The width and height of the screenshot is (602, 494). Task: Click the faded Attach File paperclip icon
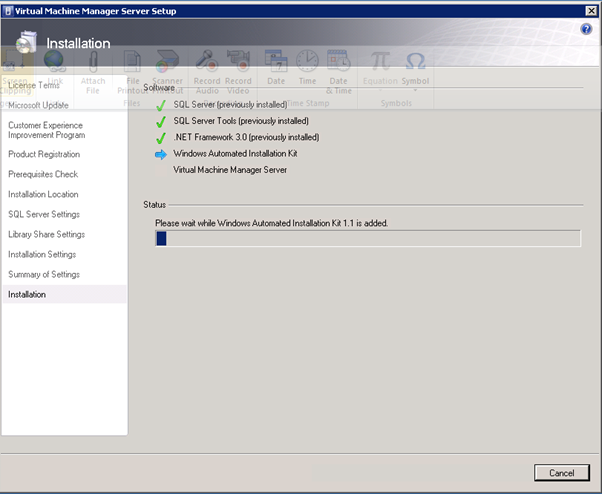tap(93, 61)
